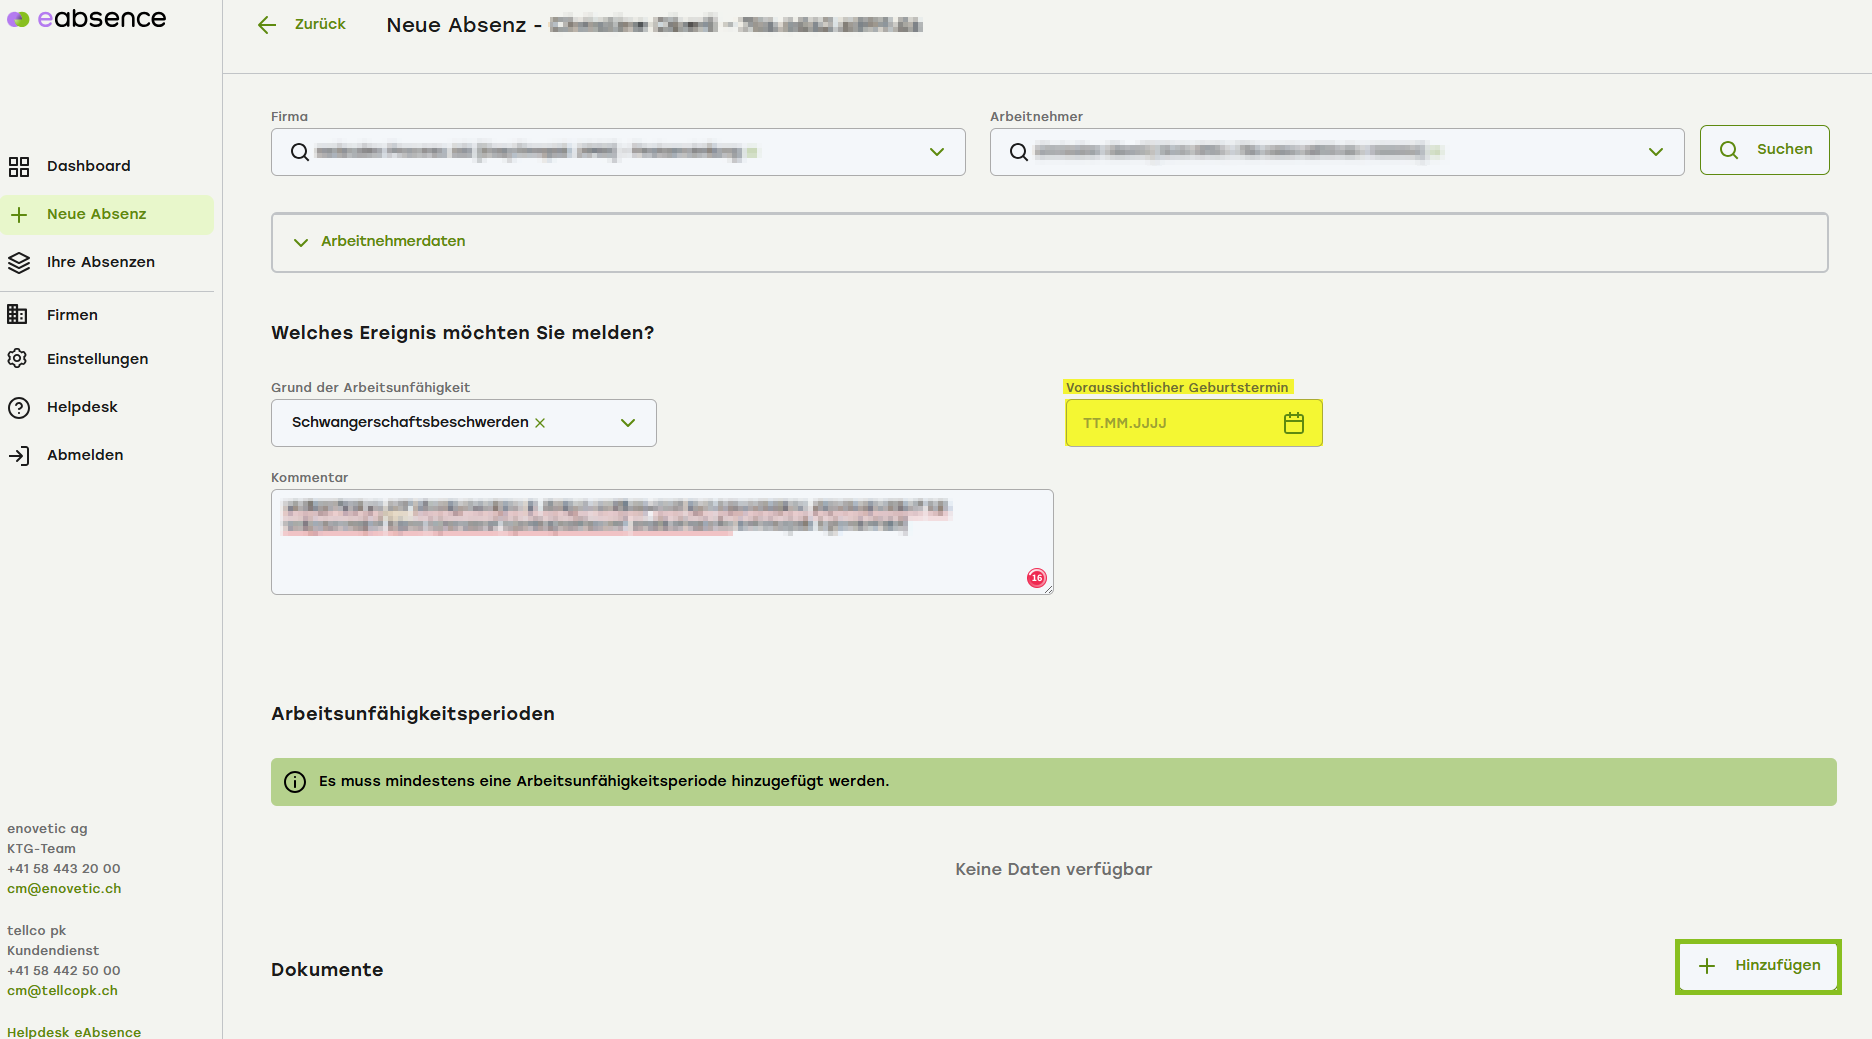Click the search icon in Firma field
Screen dimensions: 1872x1039
coord(299,152)
